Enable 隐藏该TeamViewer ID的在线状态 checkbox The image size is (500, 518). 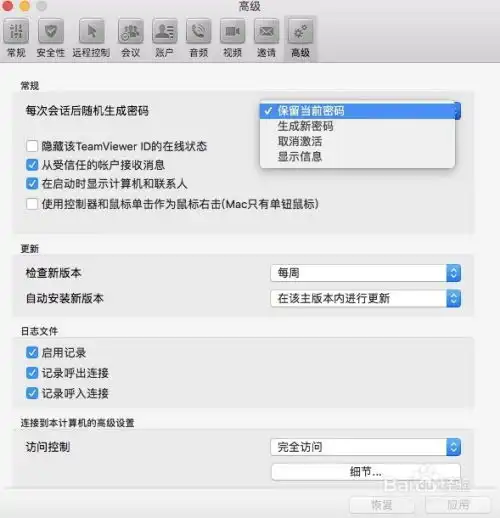32,146
